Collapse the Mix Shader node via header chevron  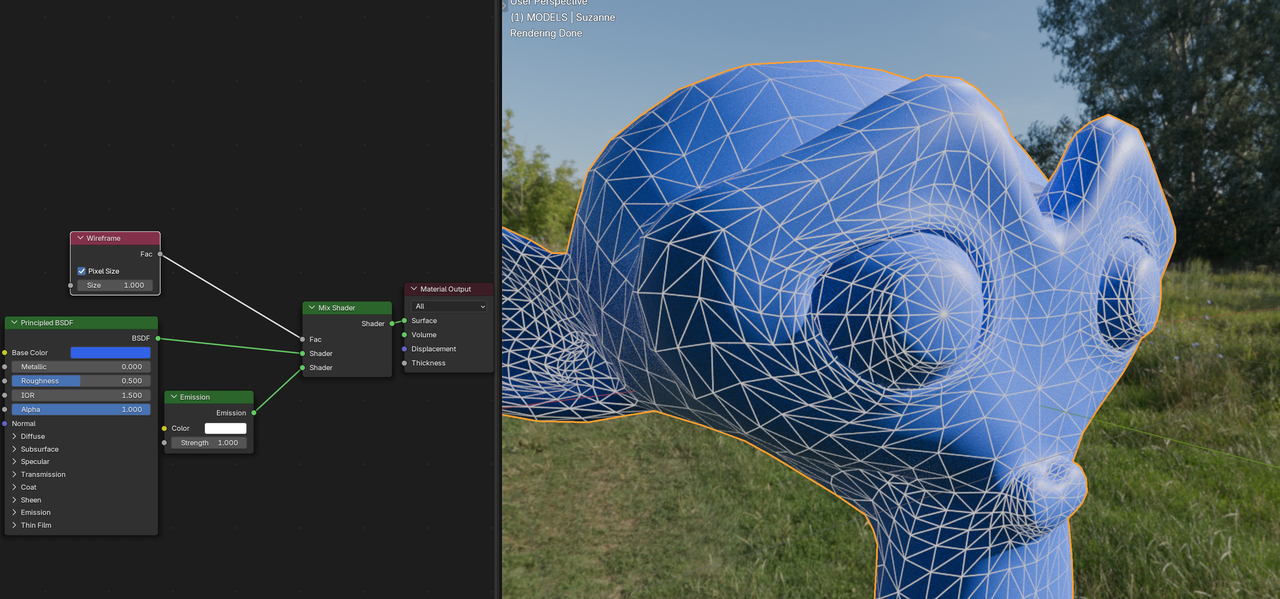tap(312, 308)
